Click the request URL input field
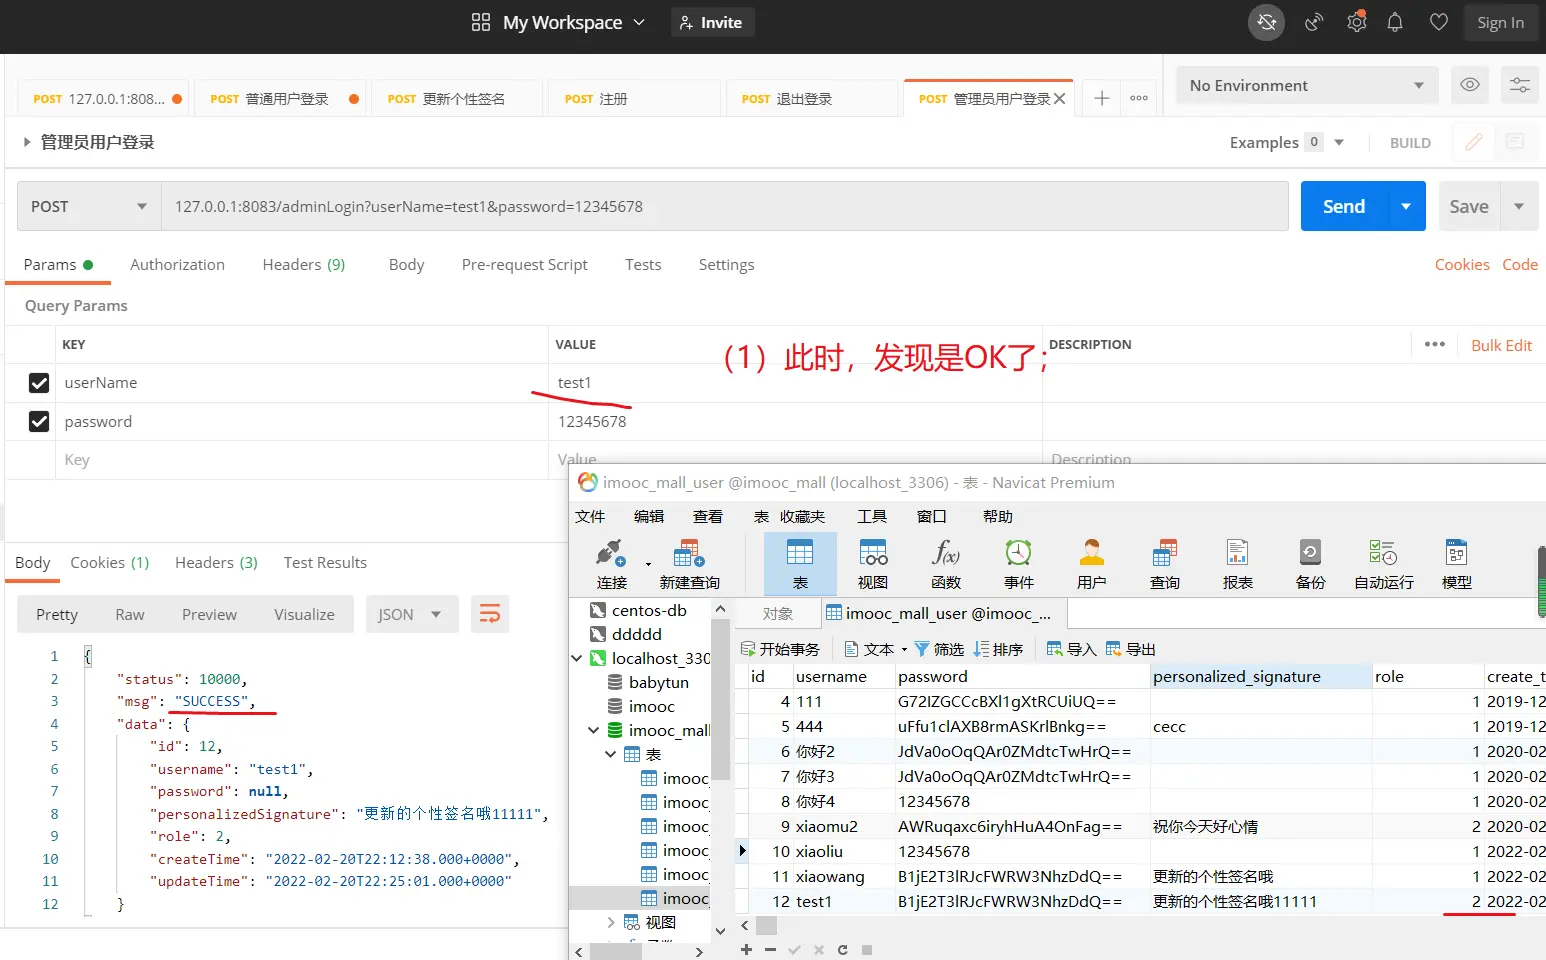This screenshot has width=1546, height=960. [724, 207]
